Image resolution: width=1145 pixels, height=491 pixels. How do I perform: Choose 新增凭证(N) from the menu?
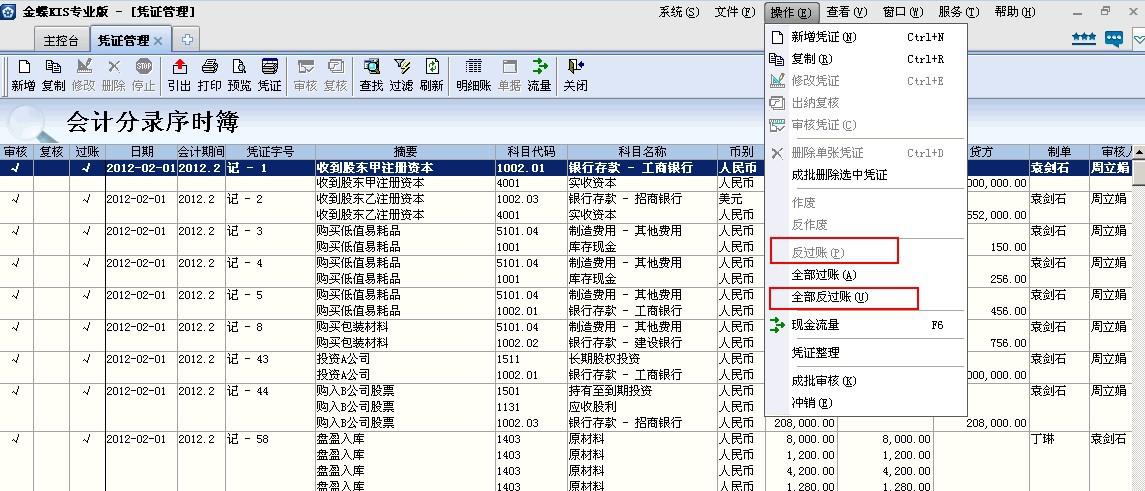pyautogui.click(x=865, y=37)
